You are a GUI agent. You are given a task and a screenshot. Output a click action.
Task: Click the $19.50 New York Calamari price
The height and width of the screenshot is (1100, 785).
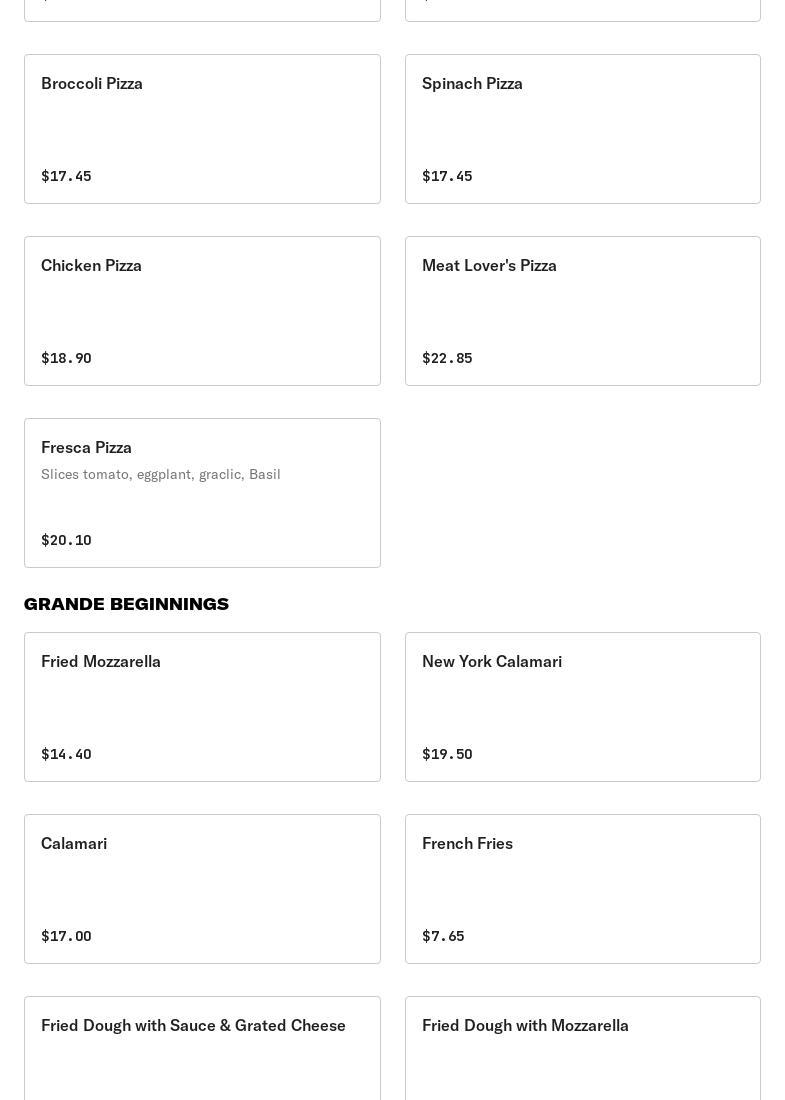447,754
